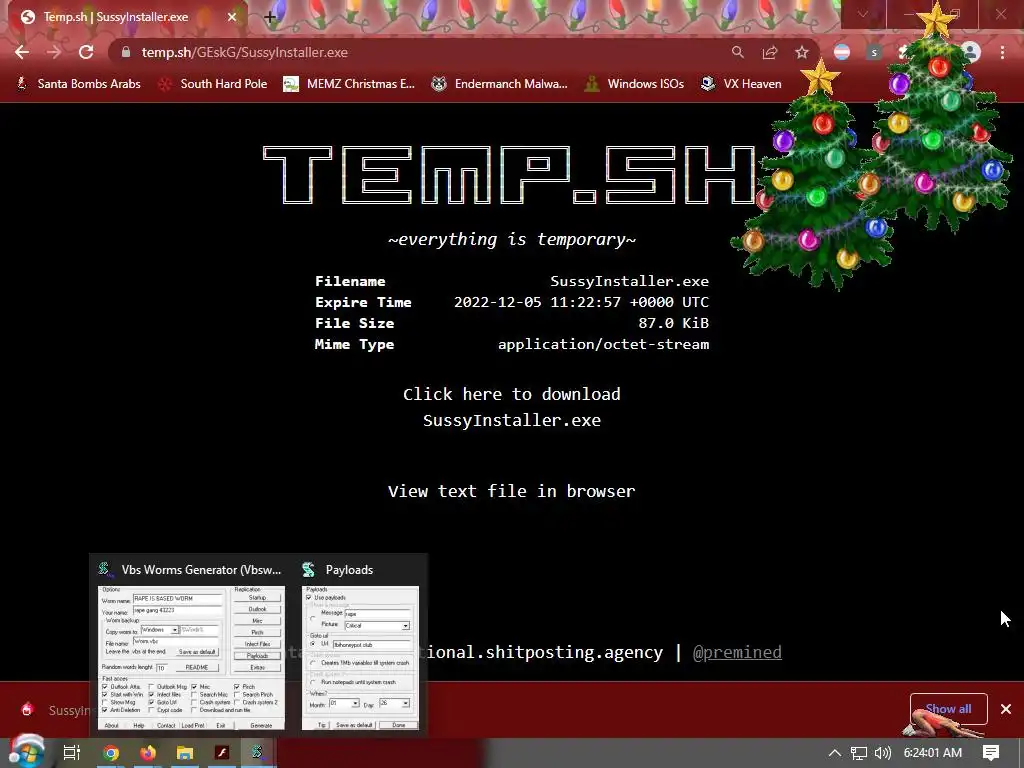Open Task View on the taskbar

click(x=71, y=753)
